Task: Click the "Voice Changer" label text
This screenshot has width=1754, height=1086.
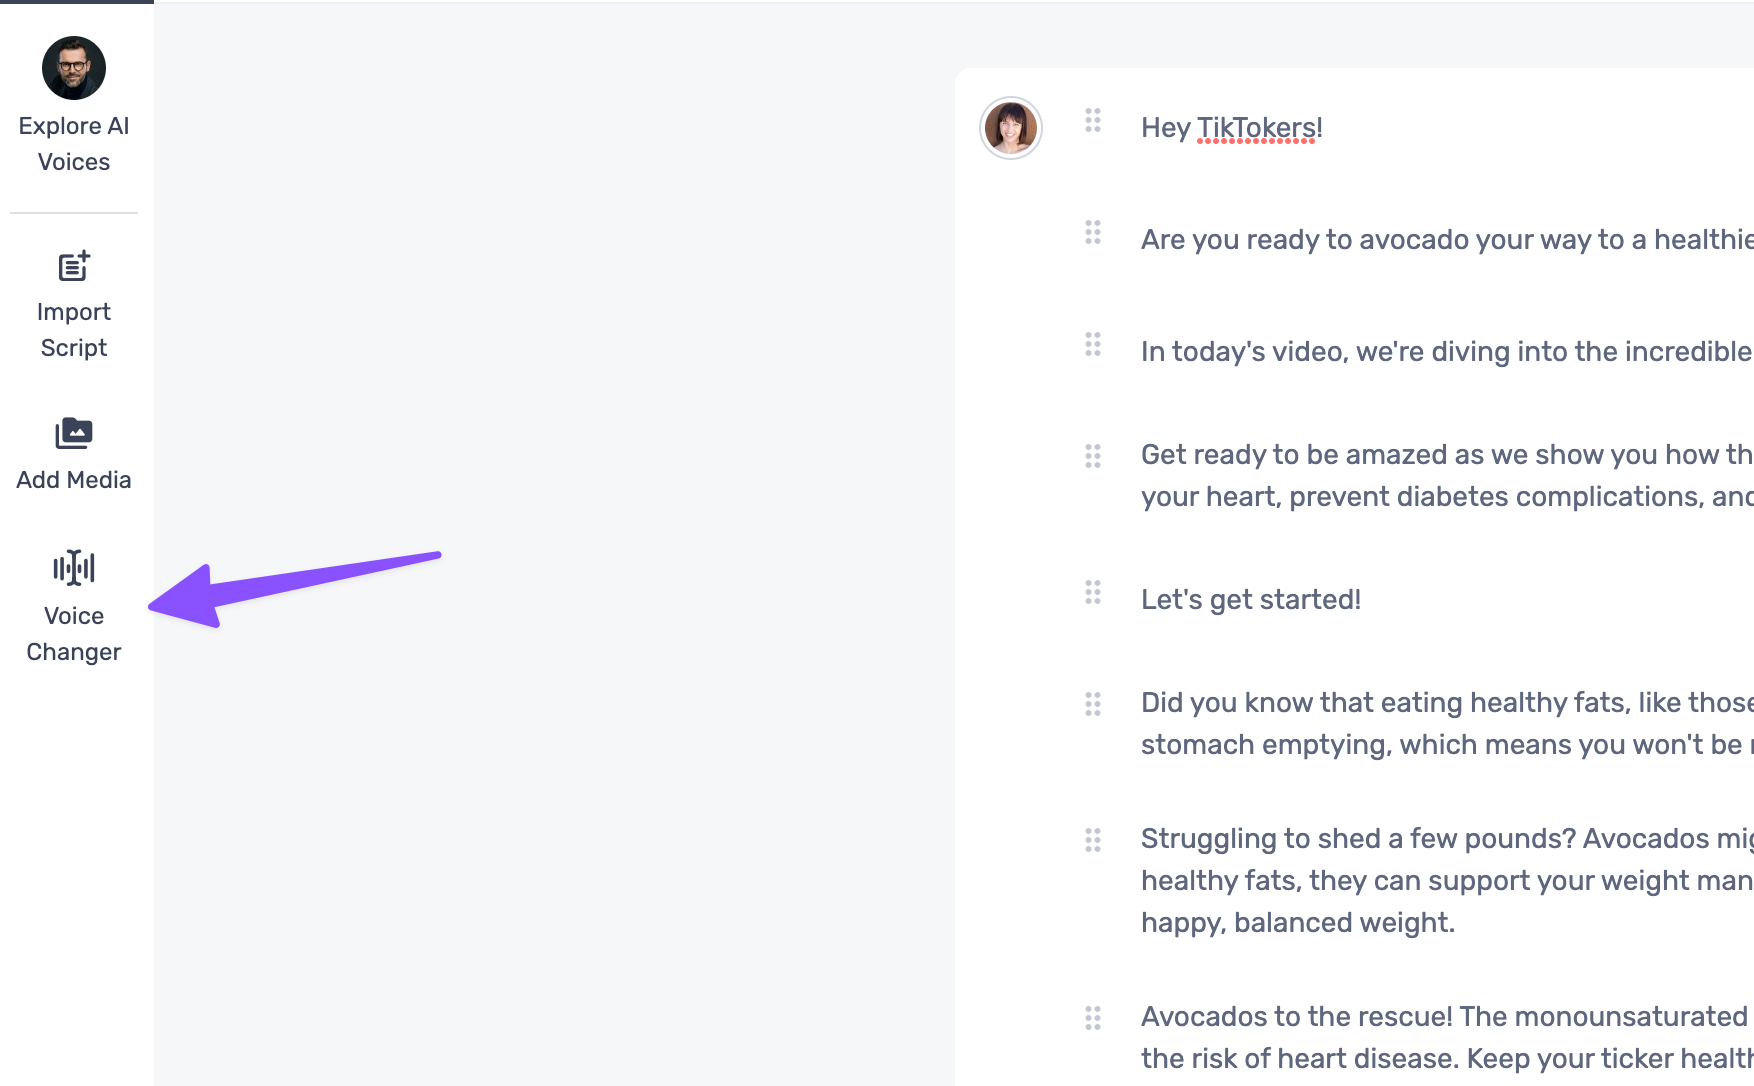Action: pyautogui.click(x=74, y=634)
